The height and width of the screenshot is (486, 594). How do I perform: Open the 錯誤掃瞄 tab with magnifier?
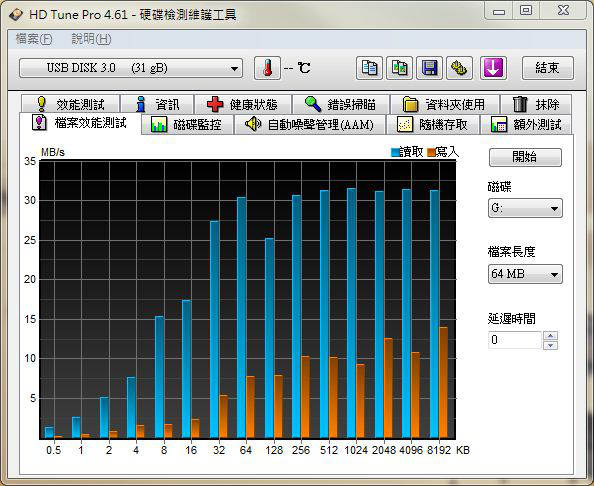click(x=341, y=104)
